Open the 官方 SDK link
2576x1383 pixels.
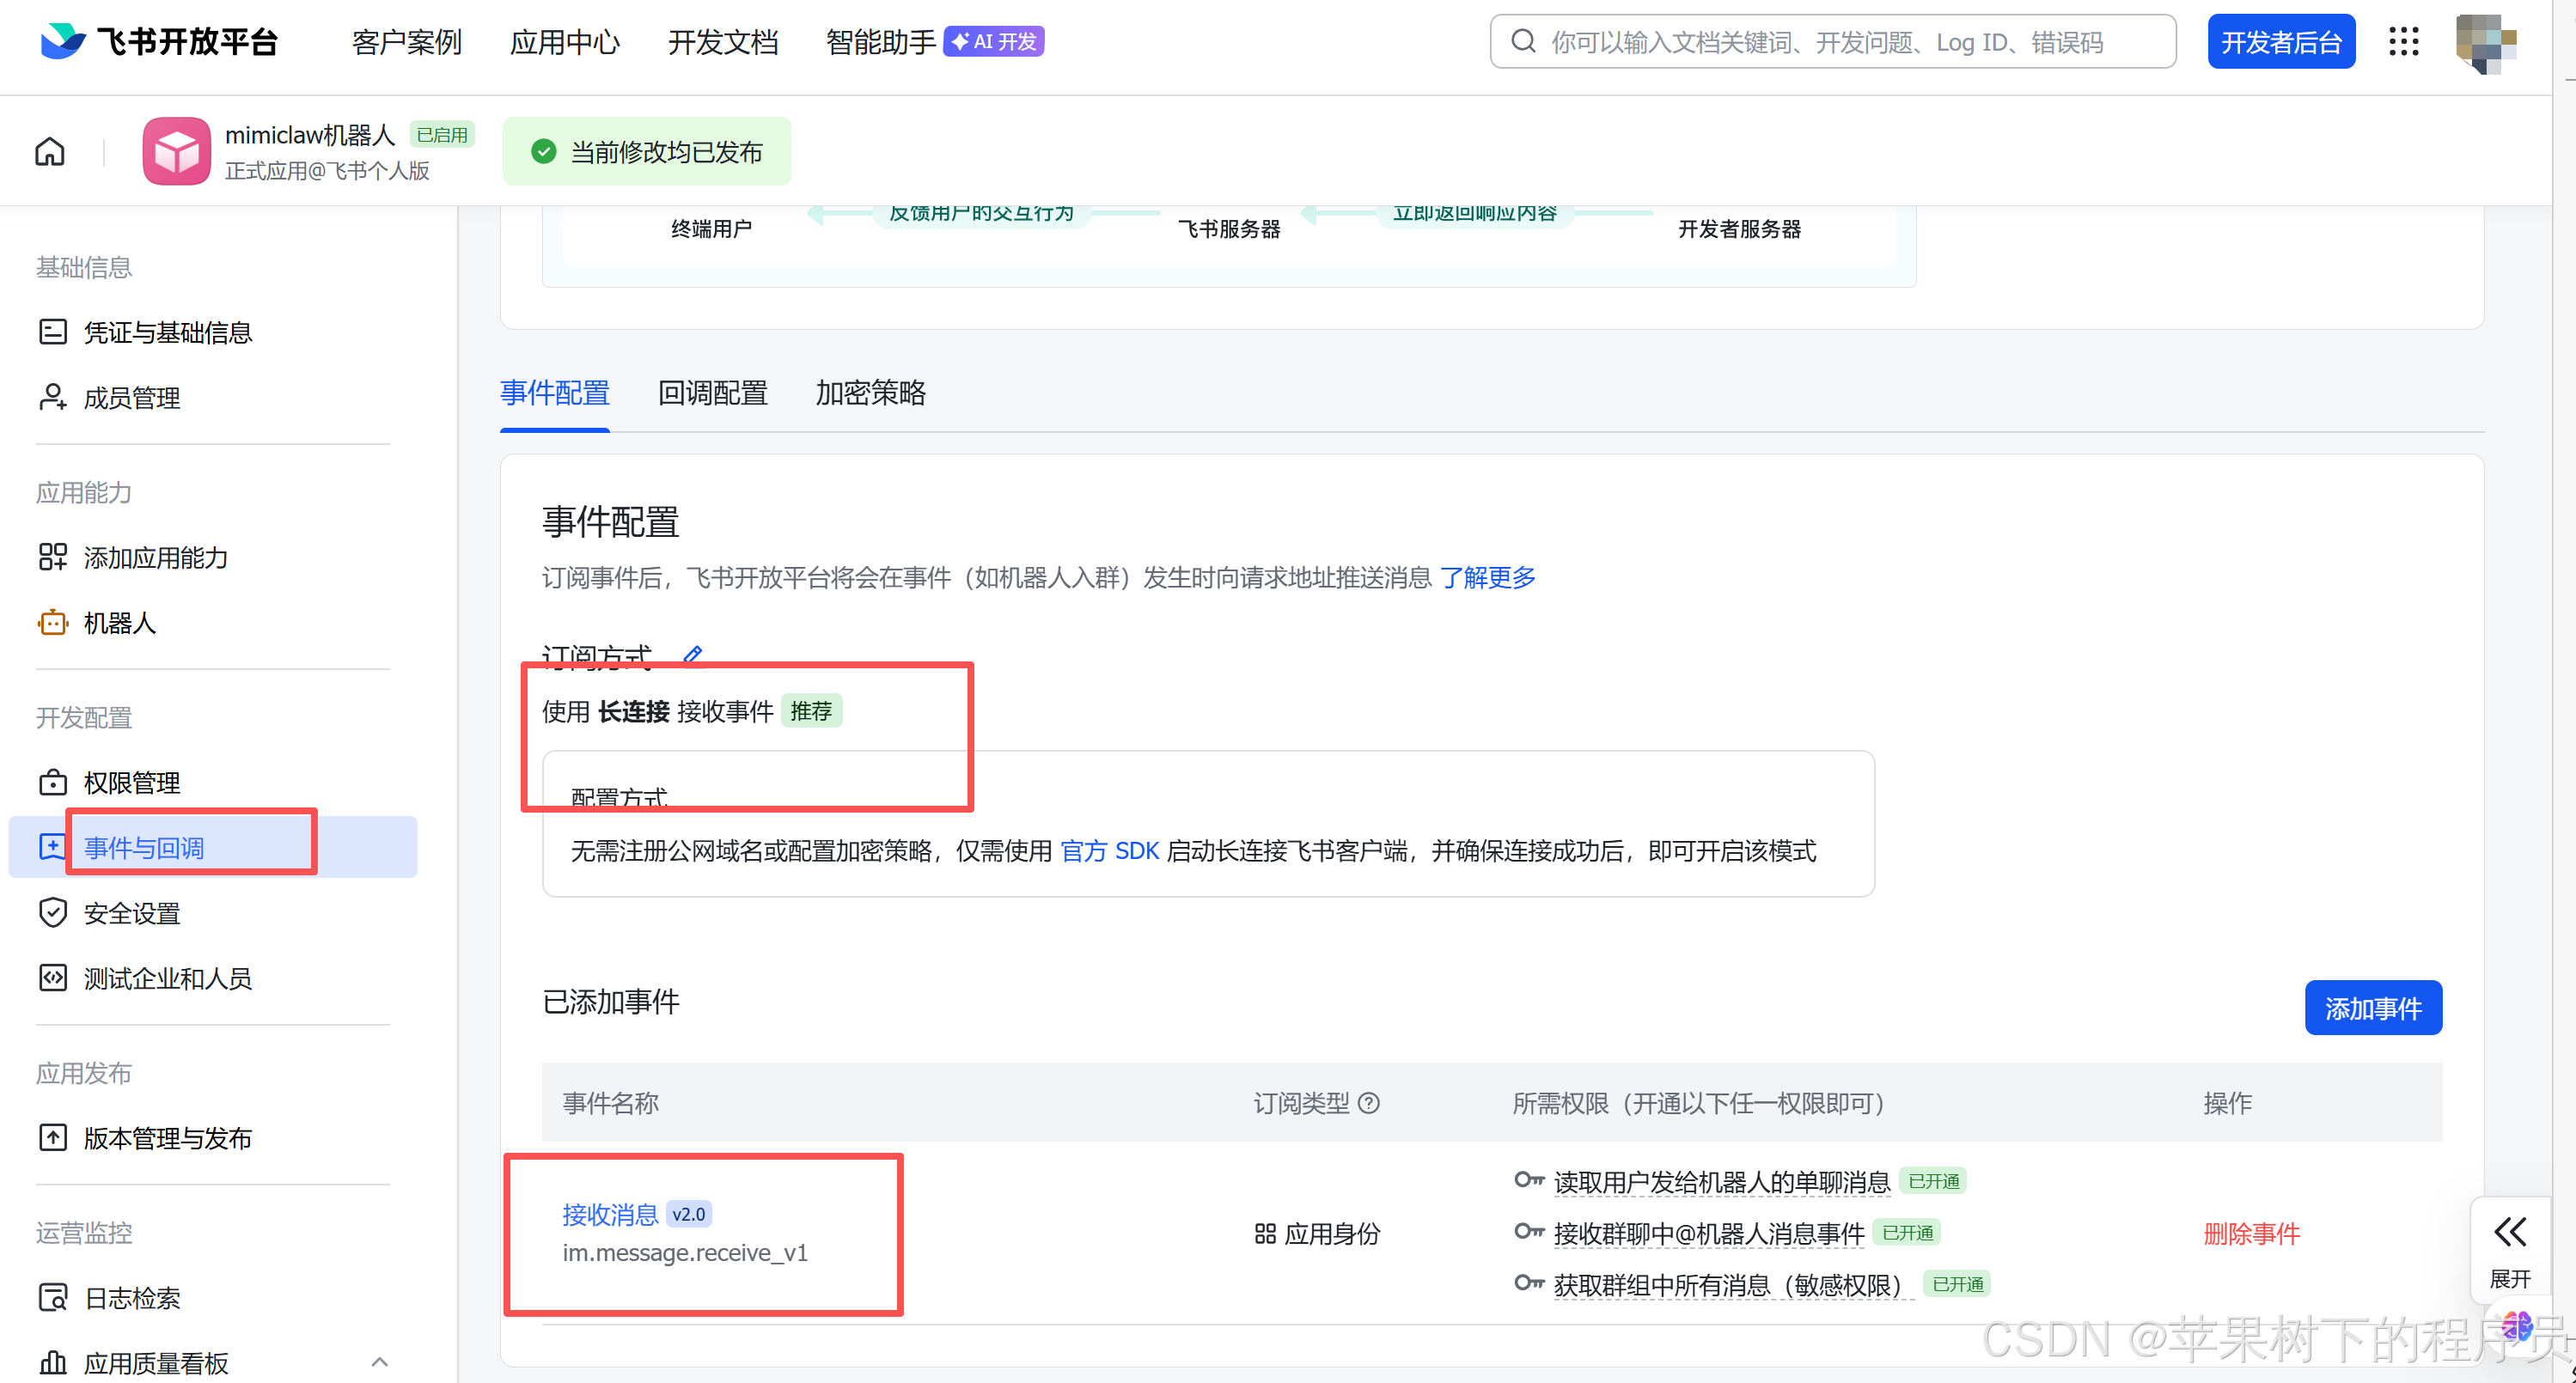pyautogui.click(x=1108, y=851)
